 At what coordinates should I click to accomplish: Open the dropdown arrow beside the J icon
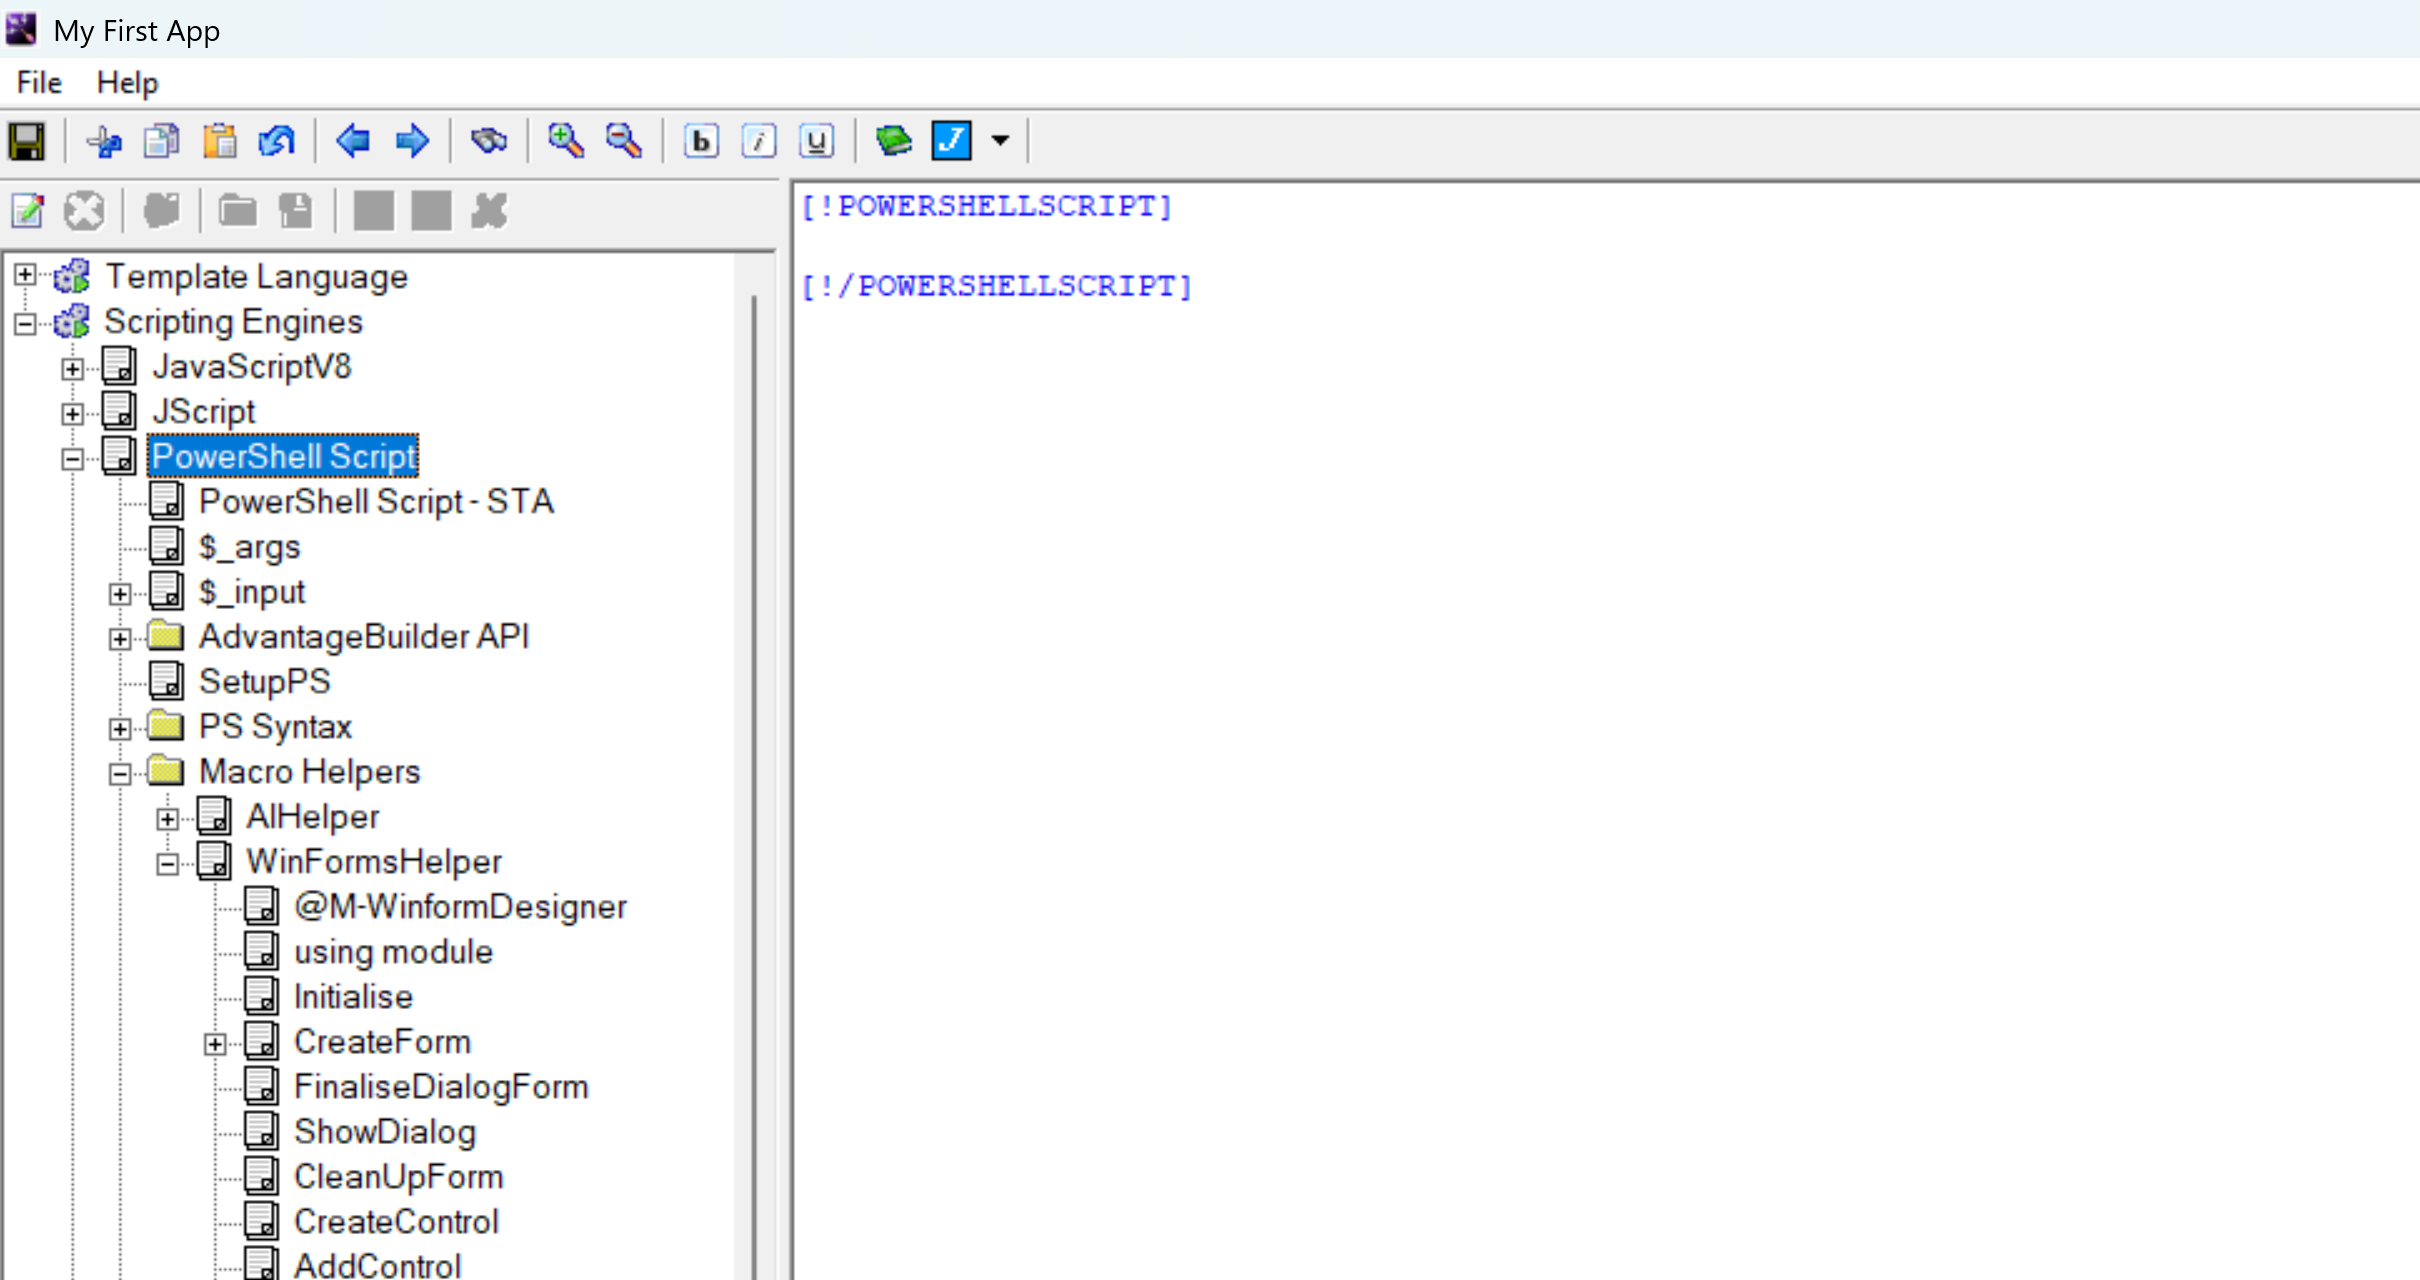1000,141
